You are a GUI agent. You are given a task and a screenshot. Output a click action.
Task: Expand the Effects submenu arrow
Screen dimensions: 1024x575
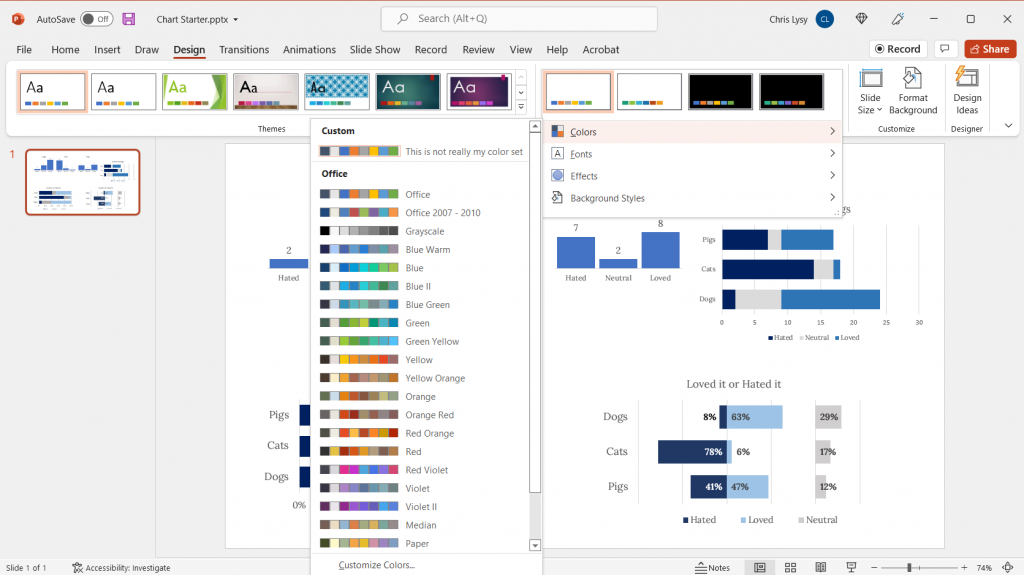tap(832, 175)
